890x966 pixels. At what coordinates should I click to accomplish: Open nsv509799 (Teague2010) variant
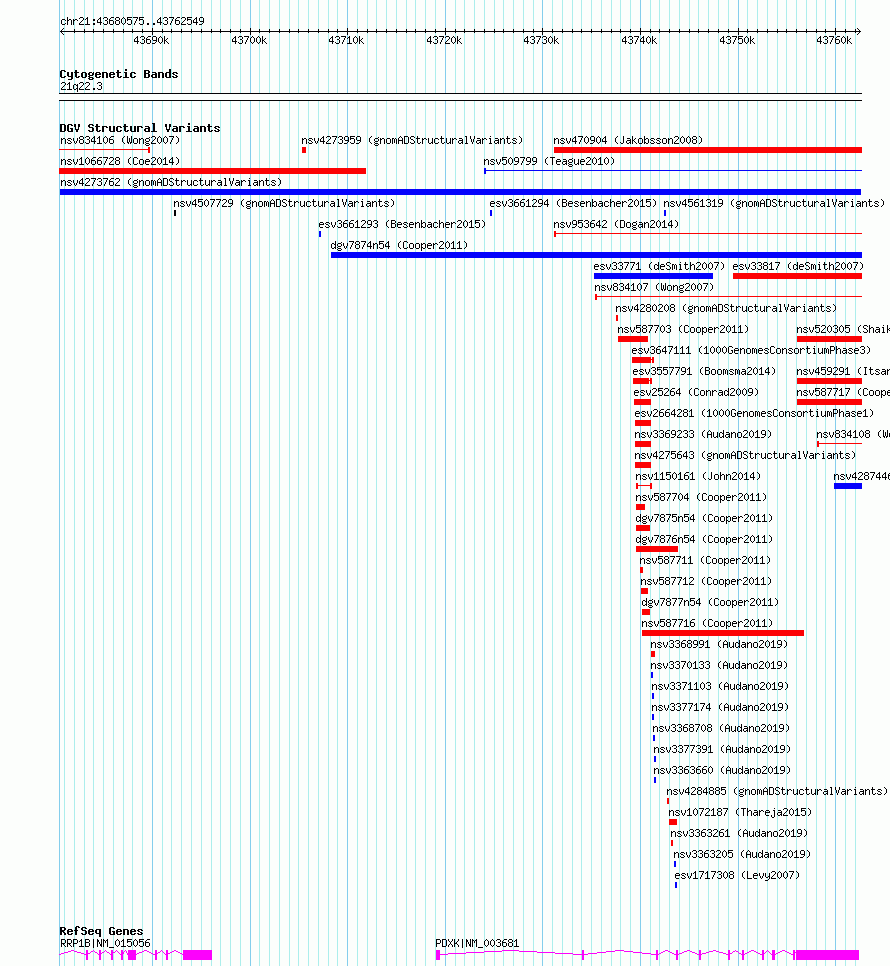549,161
